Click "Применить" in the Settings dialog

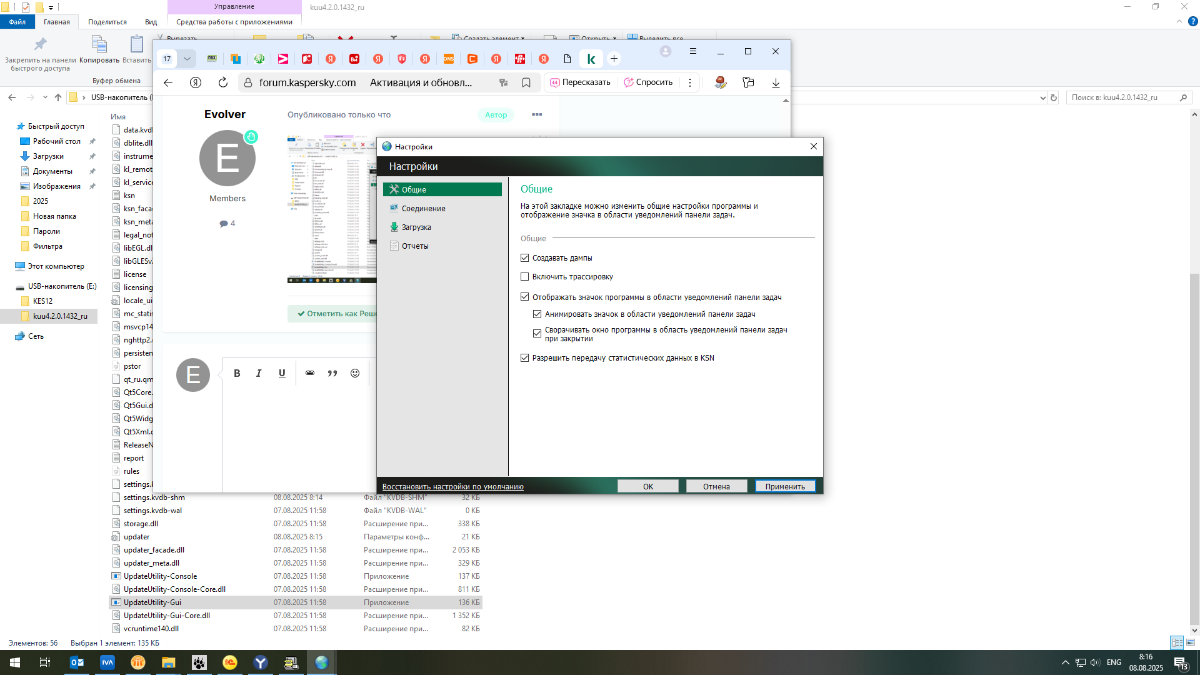[x=785, y=486]
